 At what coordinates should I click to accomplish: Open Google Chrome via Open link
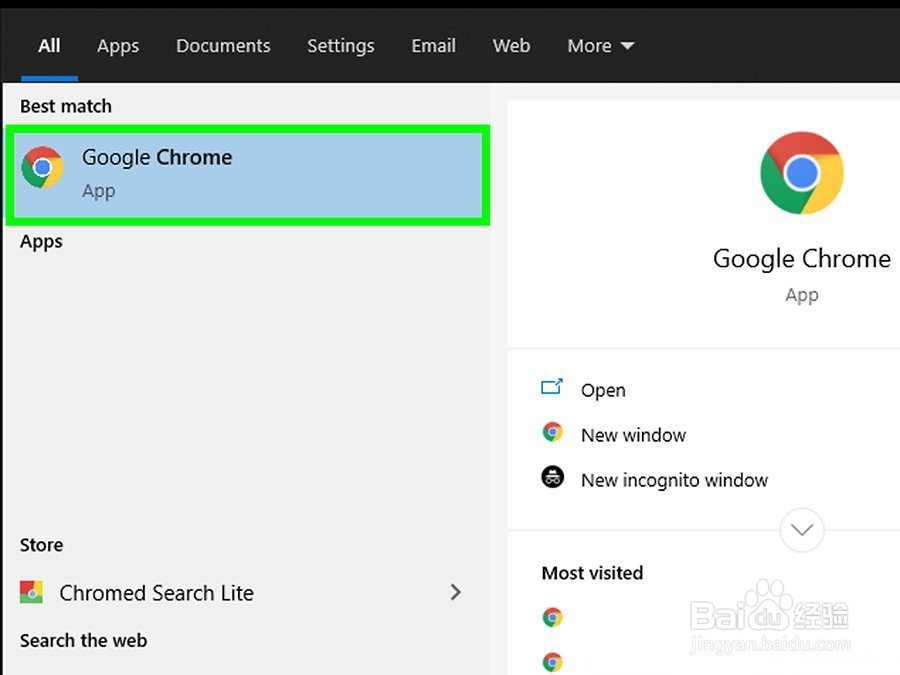pyautogui.click(x=603, y=390)
